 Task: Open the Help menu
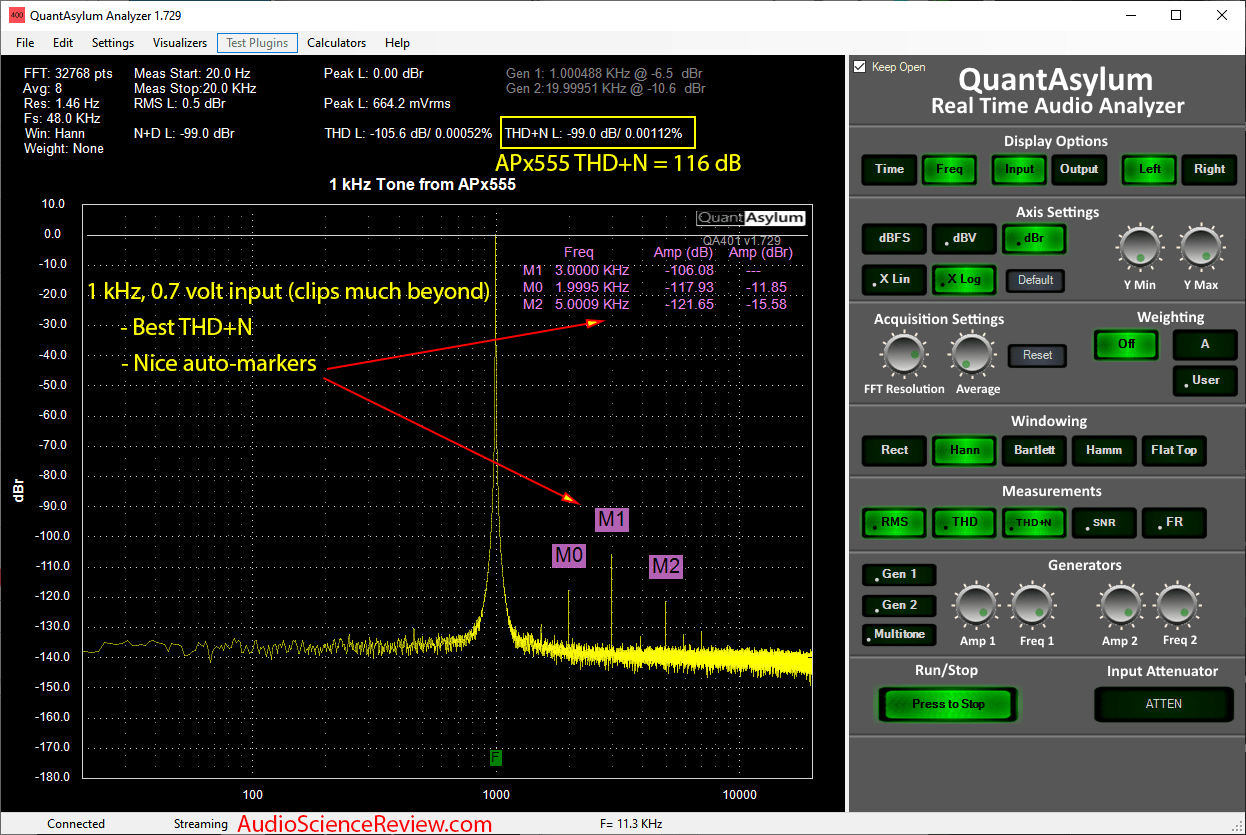(397, 43)
